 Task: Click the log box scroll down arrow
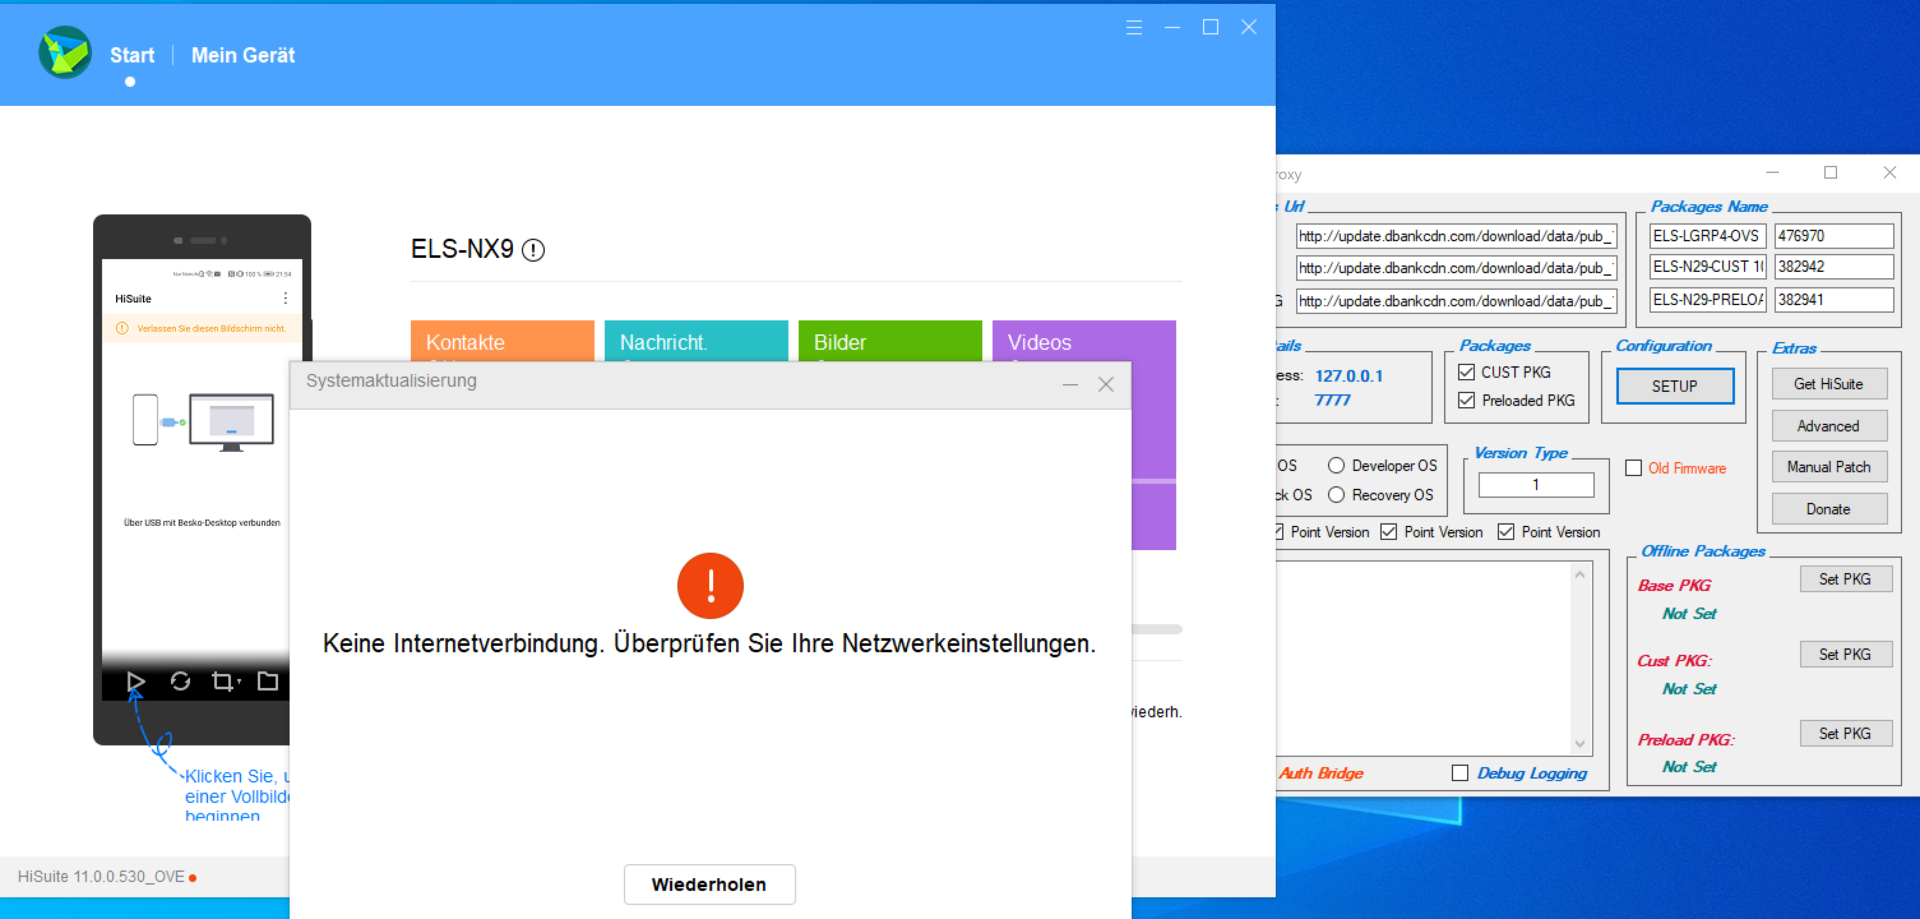[x=1580, y=744]
